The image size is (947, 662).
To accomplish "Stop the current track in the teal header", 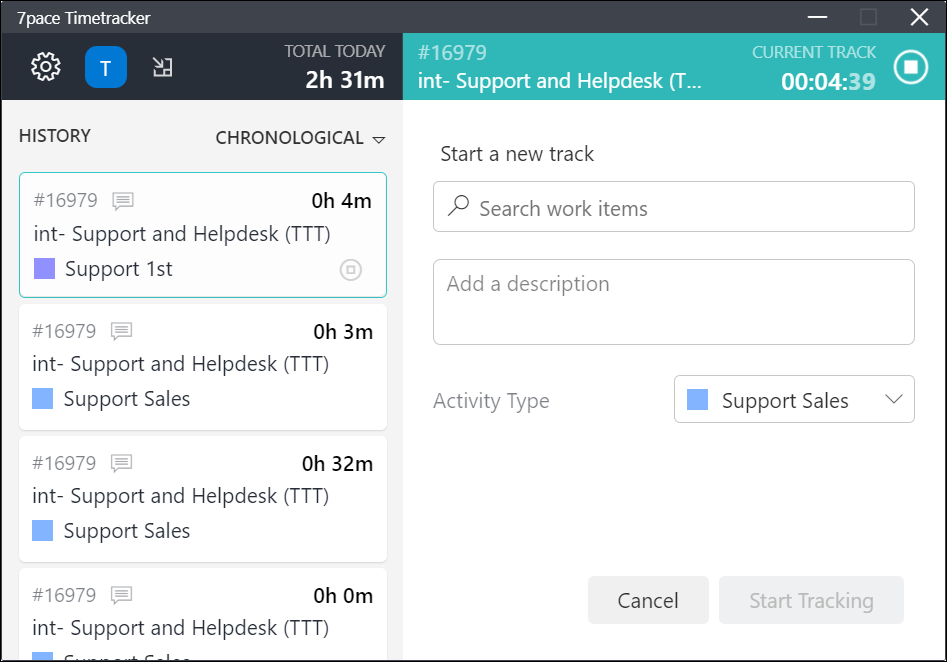I will tap(911, 66).
